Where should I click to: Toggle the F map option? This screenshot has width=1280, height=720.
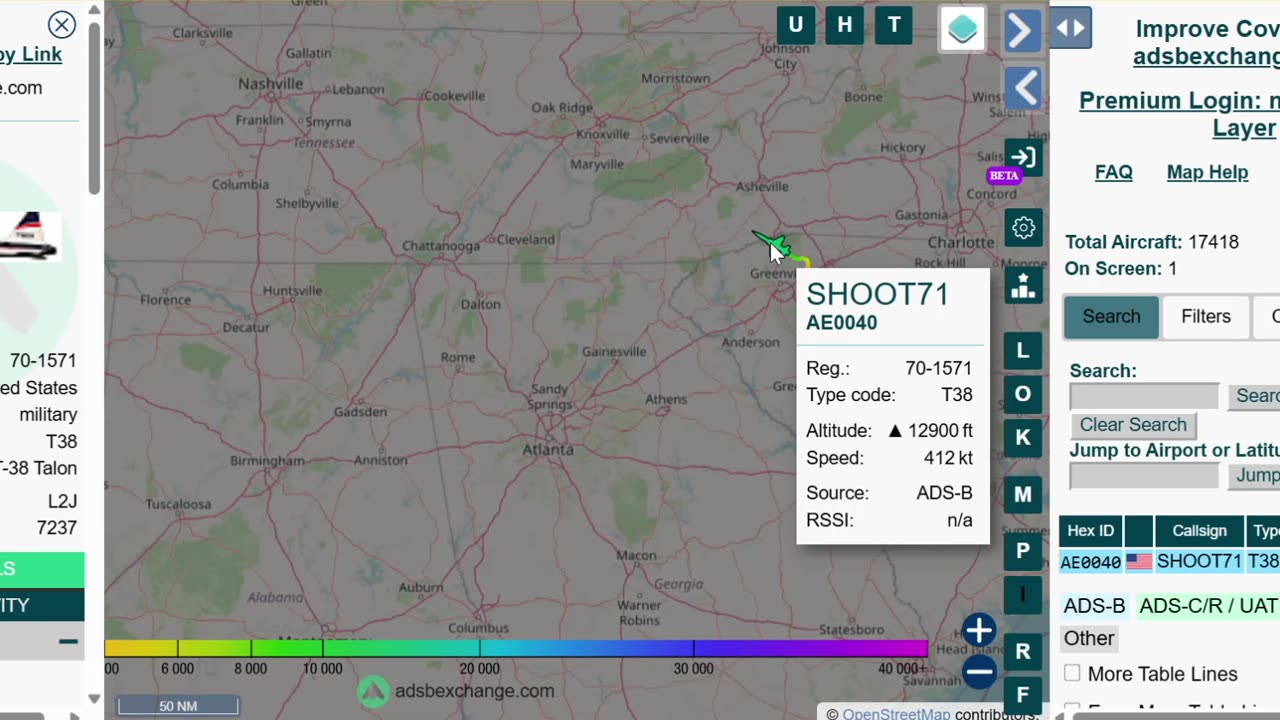click(x=1023, y=695)
